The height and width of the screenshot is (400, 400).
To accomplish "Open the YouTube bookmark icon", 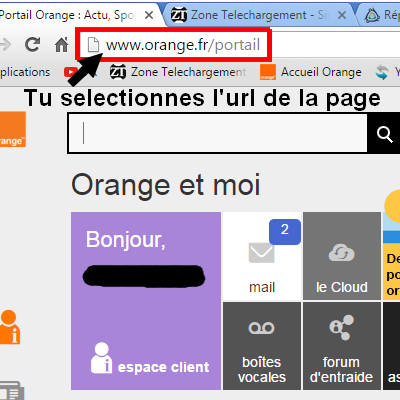I will pos(71,72).
